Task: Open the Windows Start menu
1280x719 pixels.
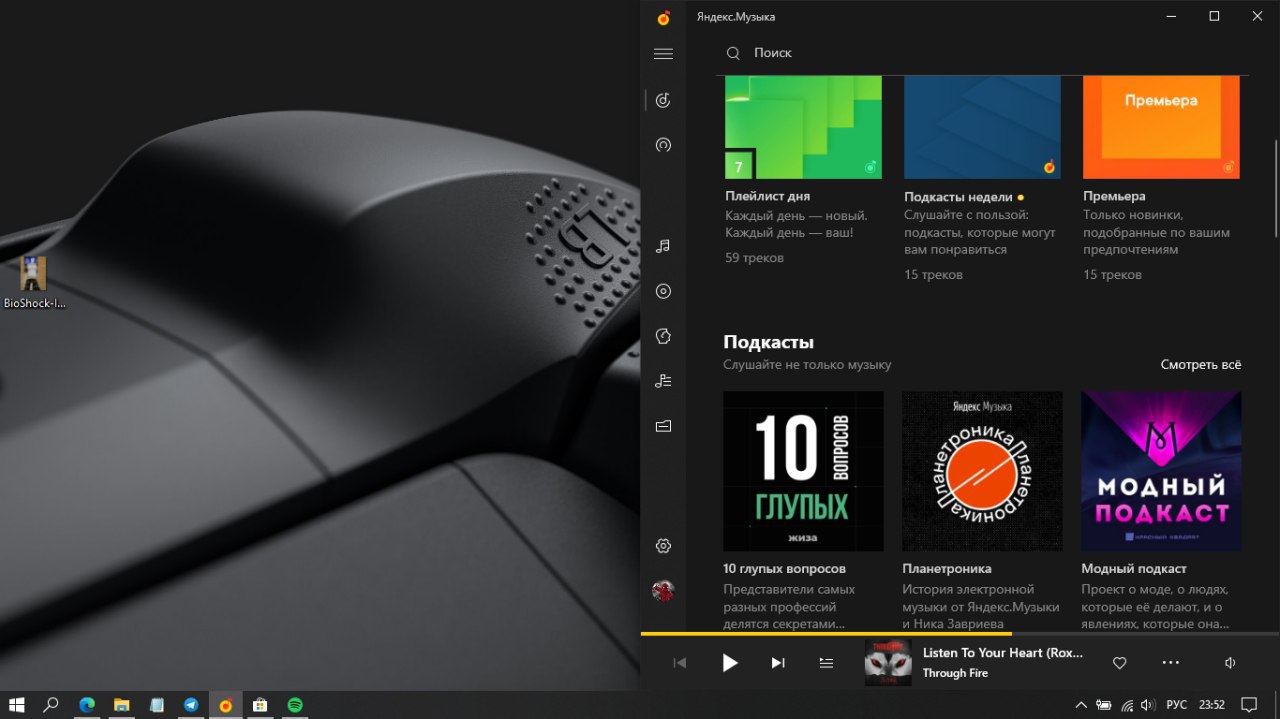Action: click(17, 704)
